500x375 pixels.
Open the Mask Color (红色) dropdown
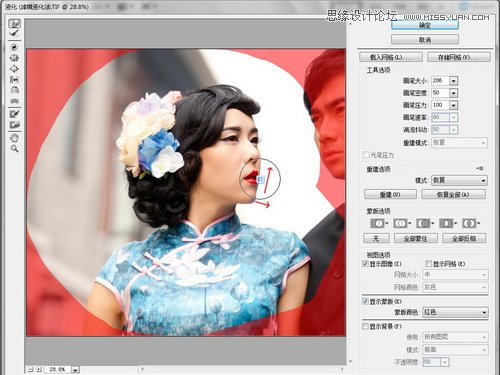click(455, 312)
